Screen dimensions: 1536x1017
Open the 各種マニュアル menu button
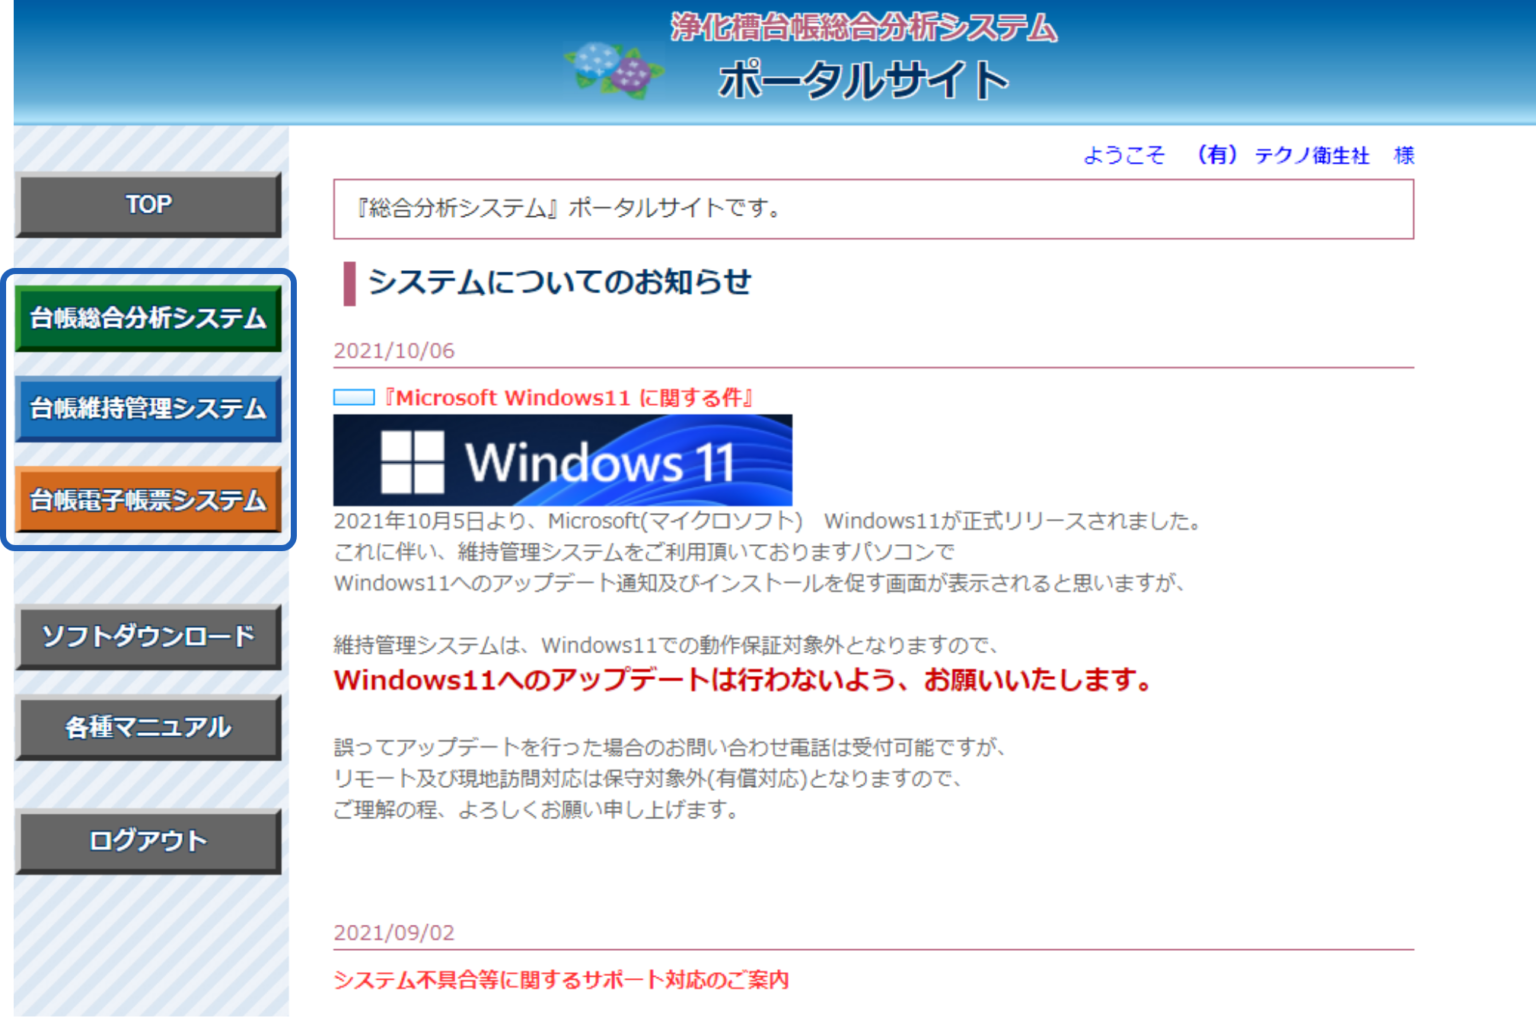point(149,727)
